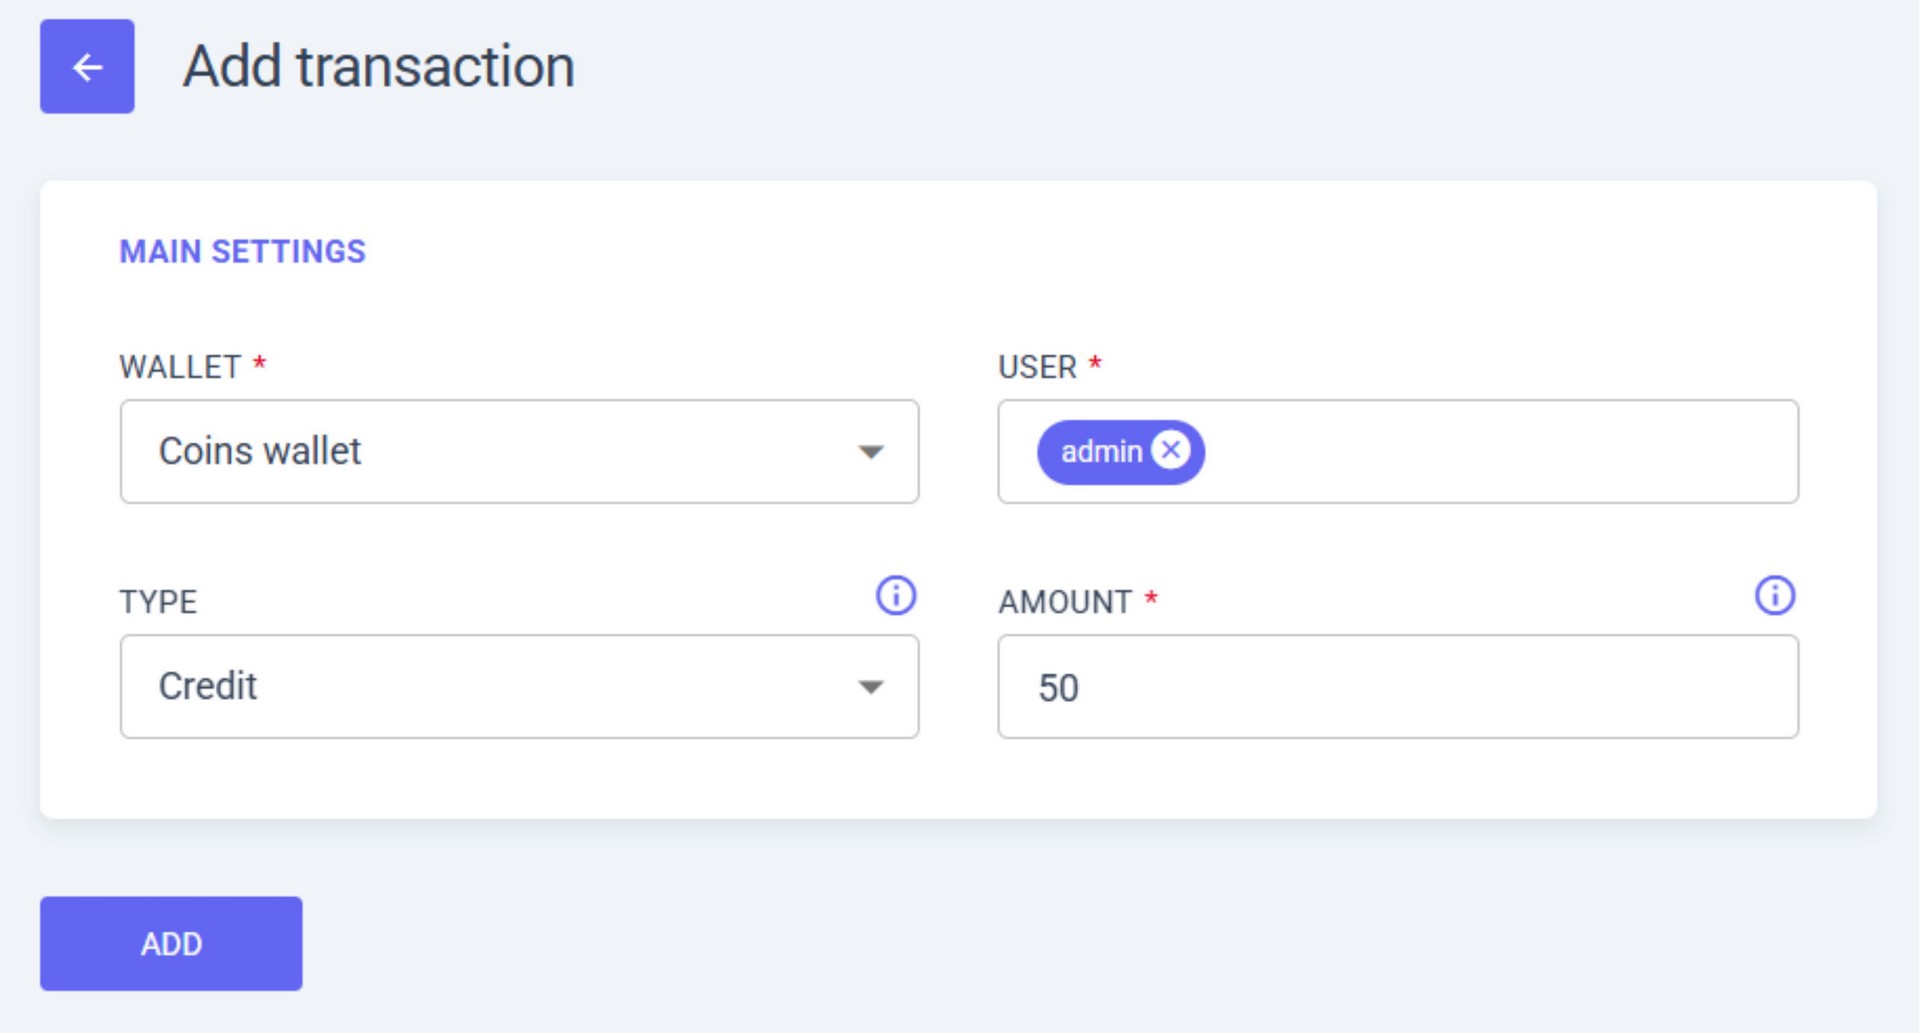Click the back arrow button
Image resolution: width=1920 pixels, height=1033 pixels.
[87, 67]
